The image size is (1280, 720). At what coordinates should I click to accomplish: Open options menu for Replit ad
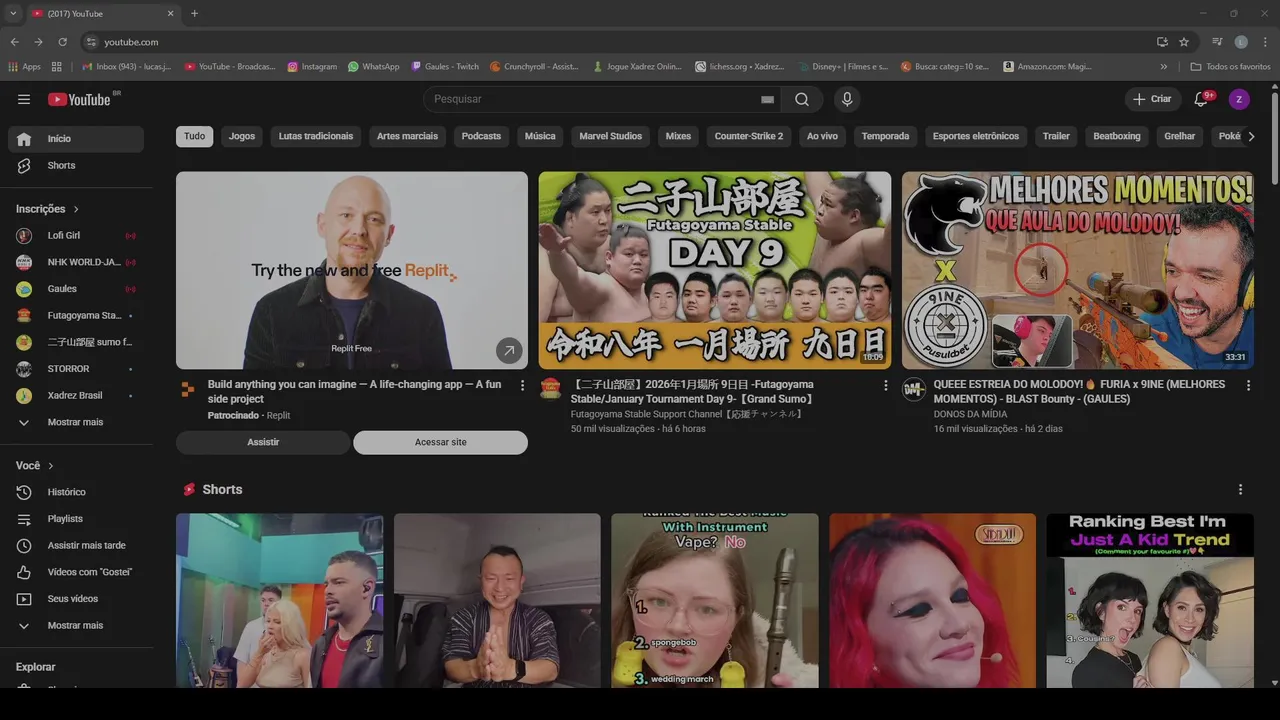(x=522, y=385)
